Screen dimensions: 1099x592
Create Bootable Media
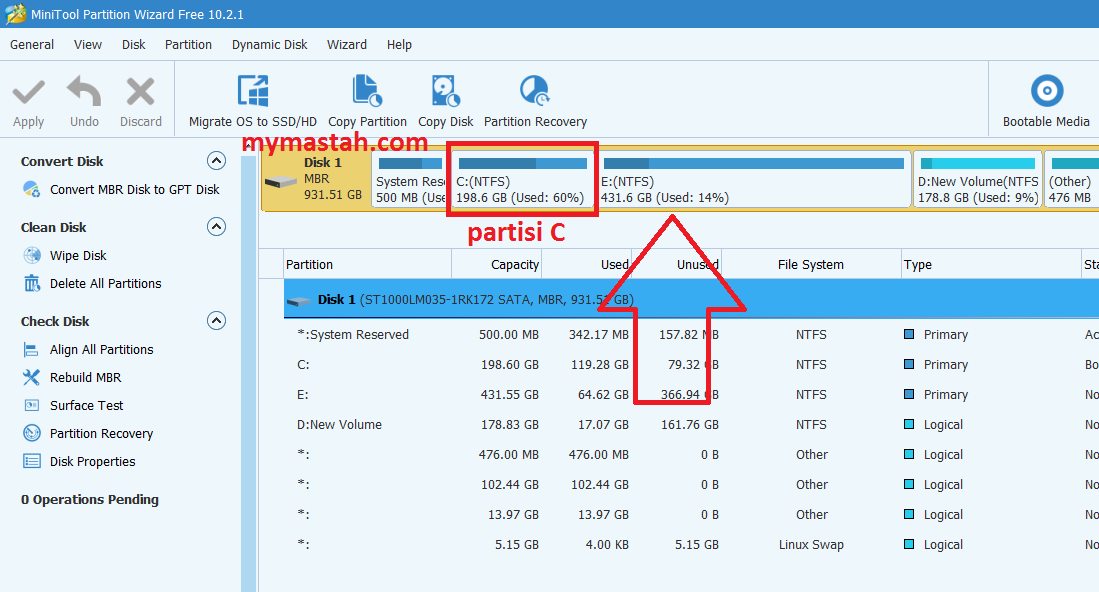(x=1046, y=102)
